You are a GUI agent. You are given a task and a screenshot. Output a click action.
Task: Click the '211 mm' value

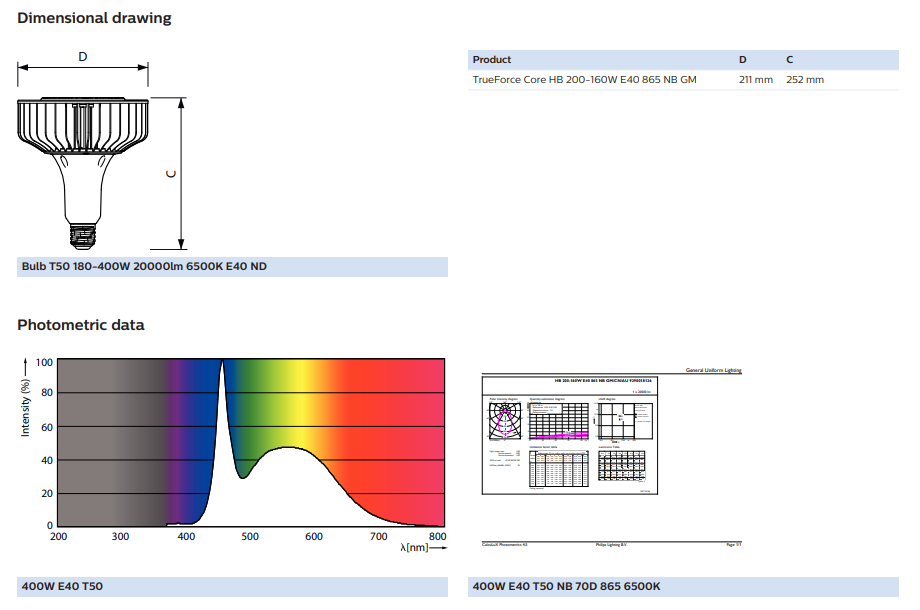point(756,80)
